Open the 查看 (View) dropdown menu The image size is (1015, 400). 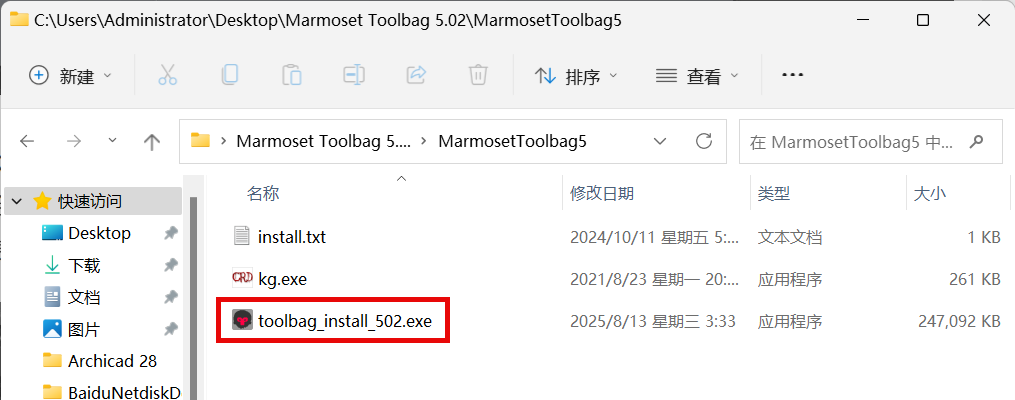tap(697, 77)
